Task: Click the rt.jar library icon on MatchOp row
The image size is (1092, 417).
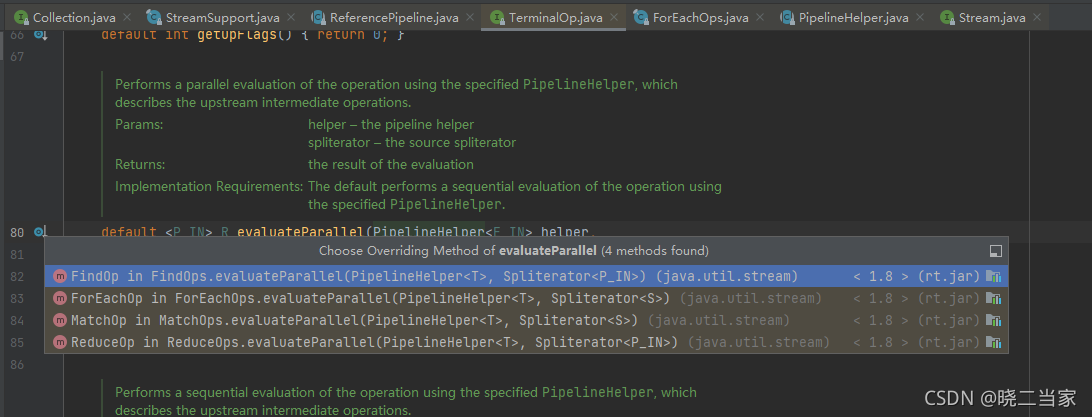Action: coord(994,320)
